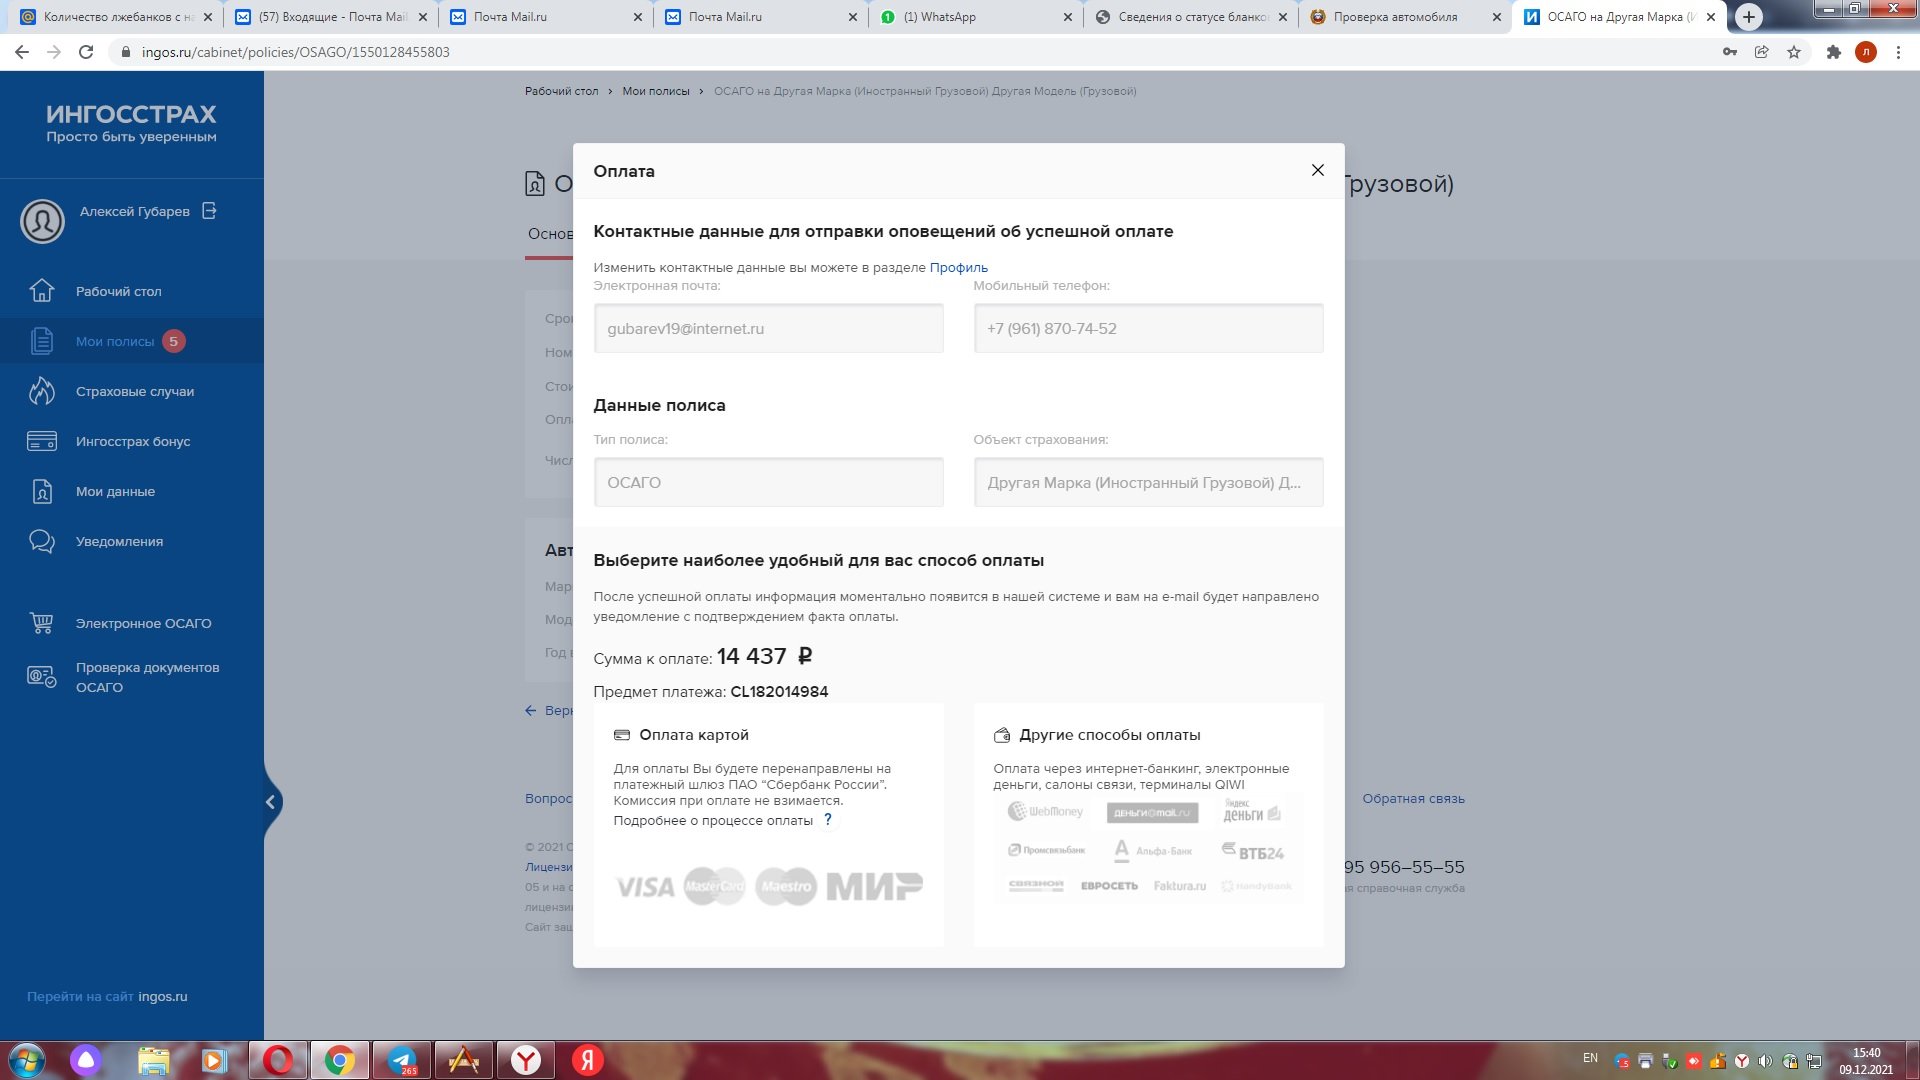Open Рабочий стол home icon in sidebar

[42, 291]
